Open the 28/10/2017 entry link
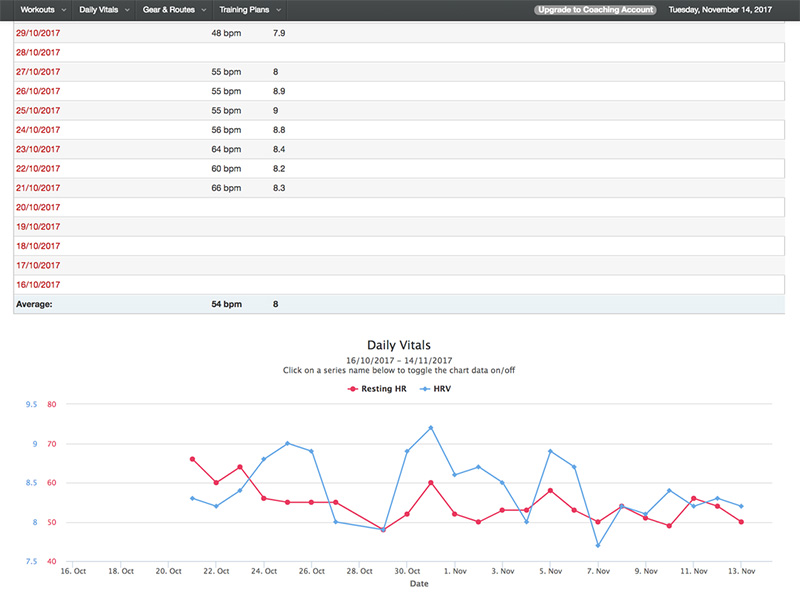The height and width of the screenshot is (601, 800). (38, 53)
